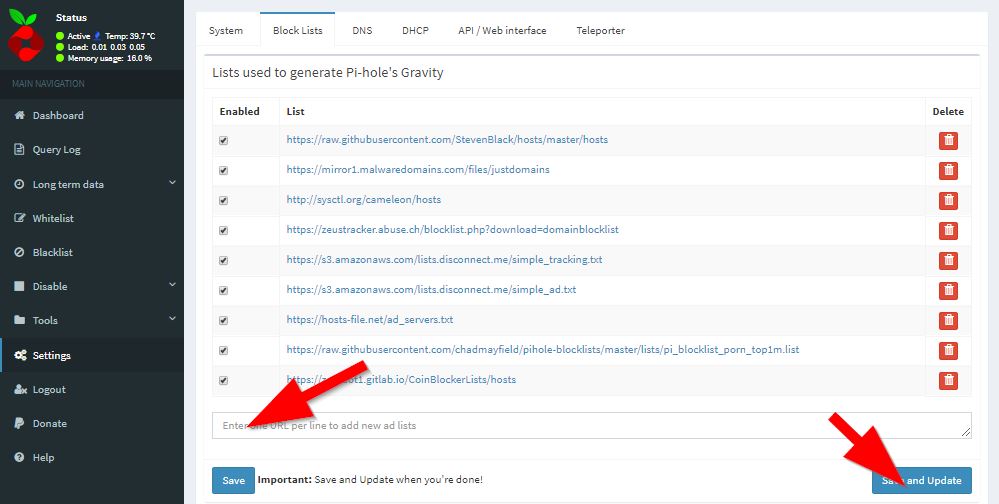Image resolution: width=999 pixels, height=504 pixels.
Task: Click the green Active status text
Action: click(x=79, y=36)
